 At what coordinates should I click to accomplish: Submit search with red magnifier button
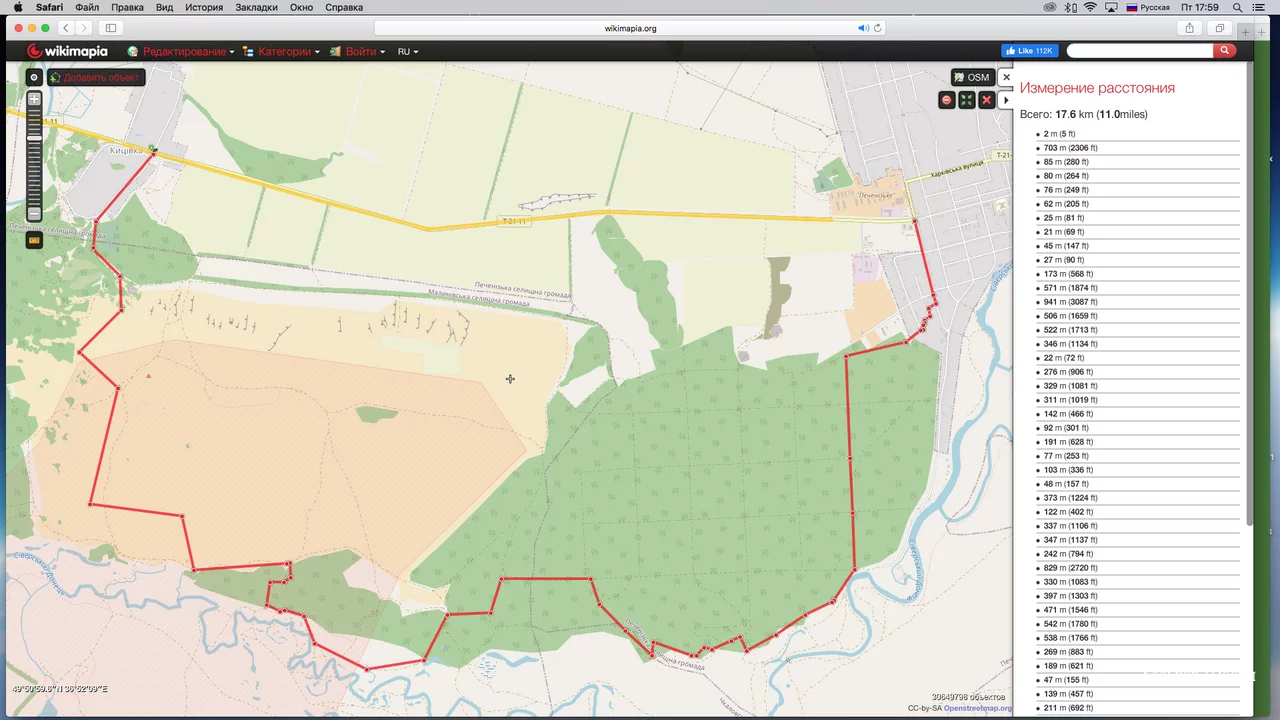point(1226,51)
